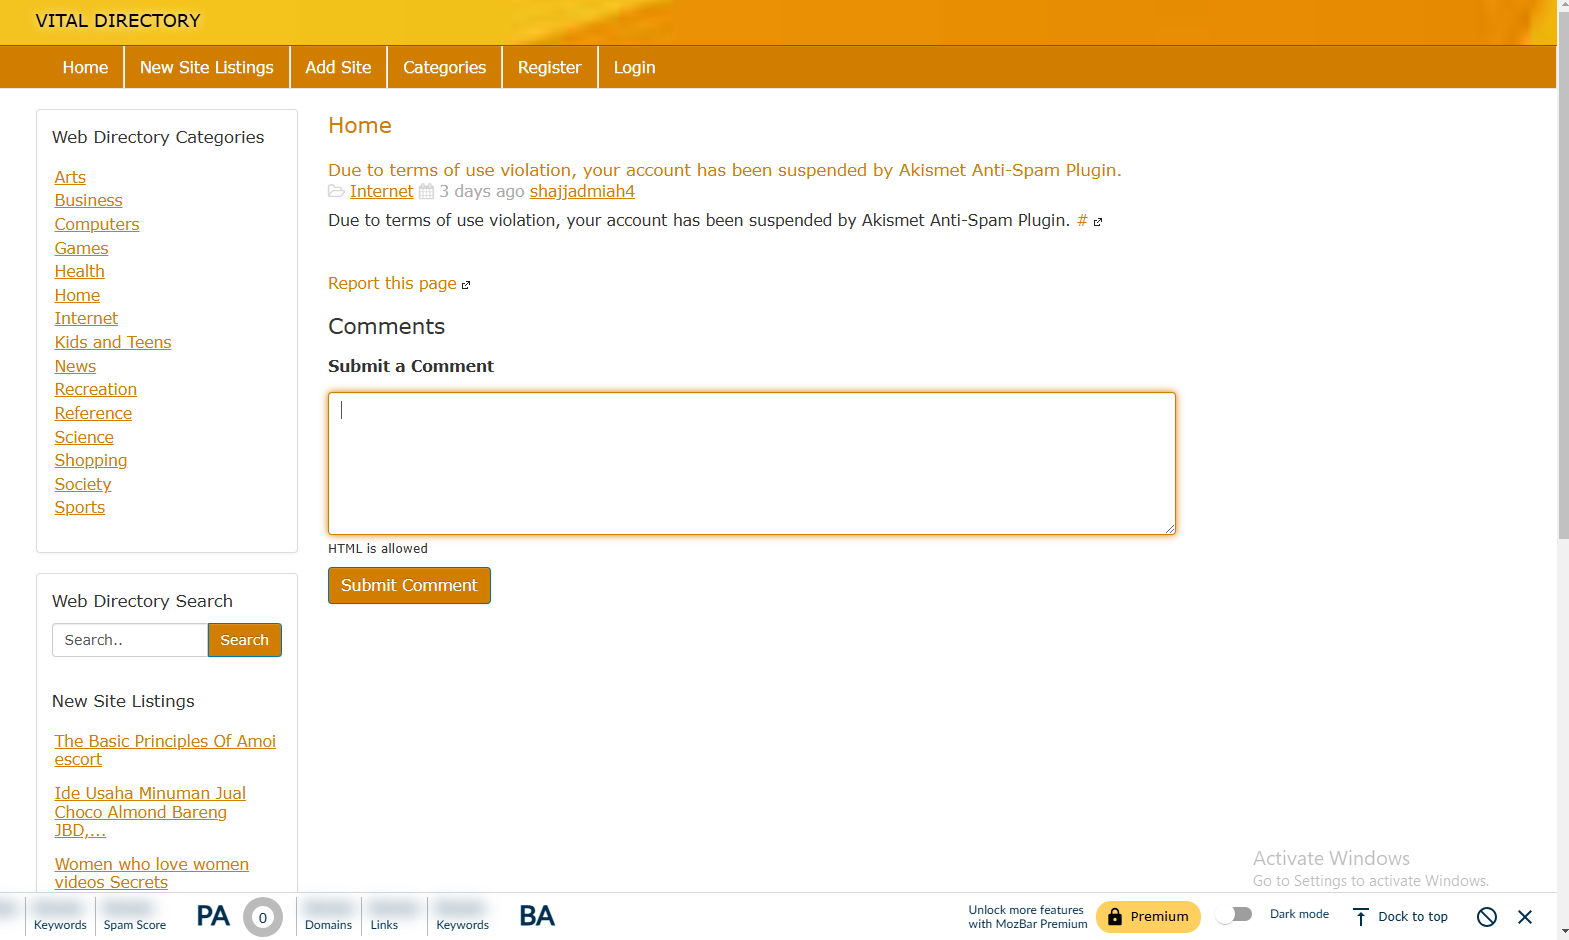Open the shajjadmiah4 author link
1569x940 pixels.
point(582,191)
